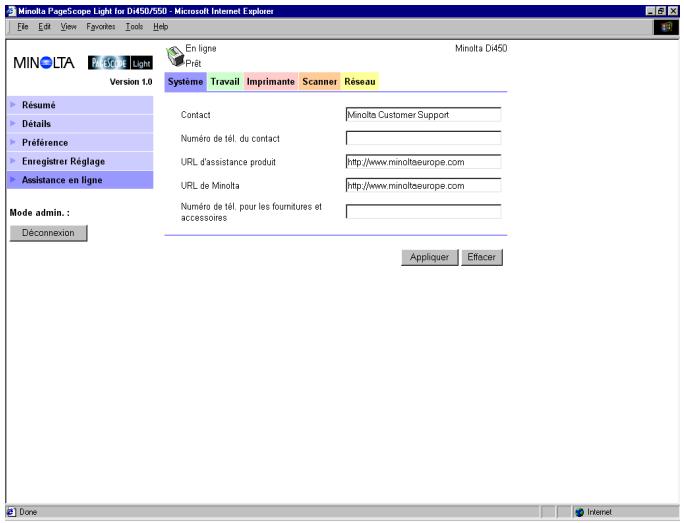Click the En ligne status text
The height and width of the screenshot is (523, 684).
click(201, 48)
